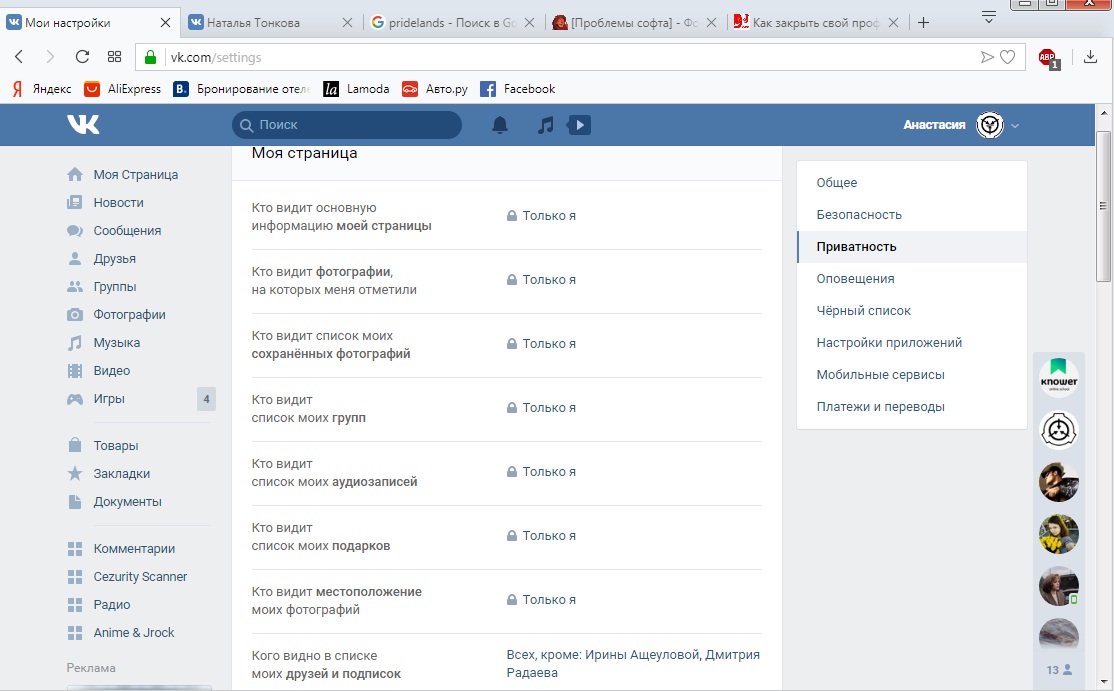
Task: Open the notifications bell
Action: point(500,125)
